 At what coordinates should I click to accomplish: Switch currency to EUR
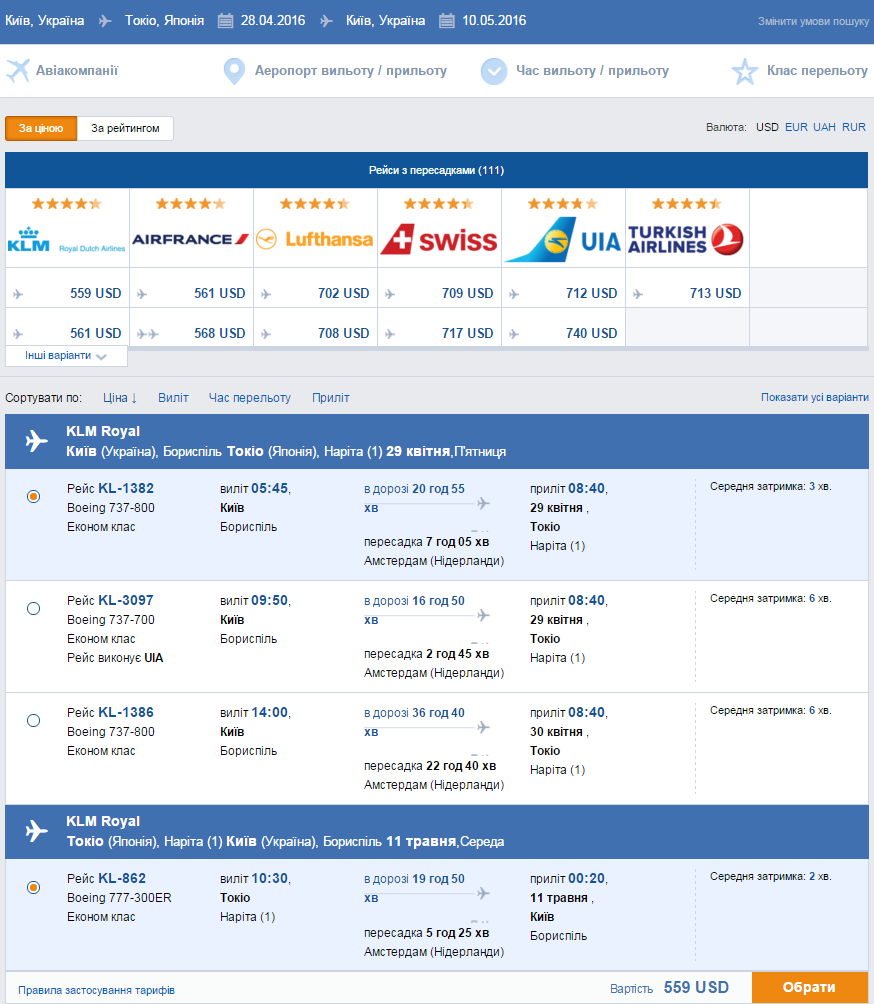[796, 127]
